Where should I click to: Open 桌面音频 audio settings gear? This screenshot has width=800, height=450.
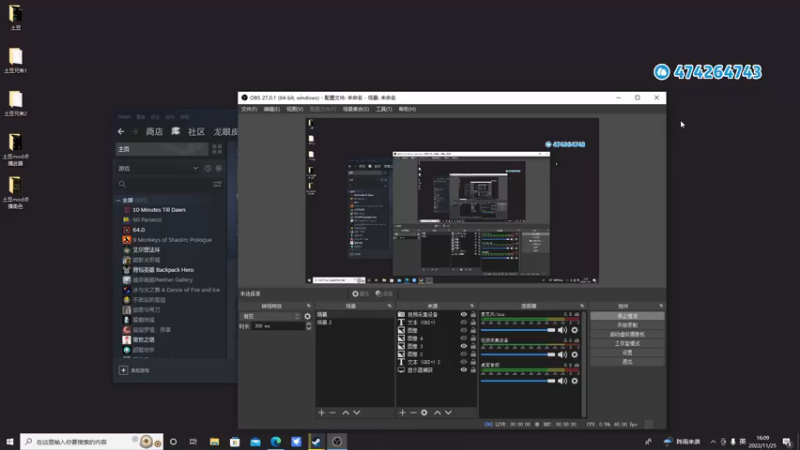[x=575, y=381]
